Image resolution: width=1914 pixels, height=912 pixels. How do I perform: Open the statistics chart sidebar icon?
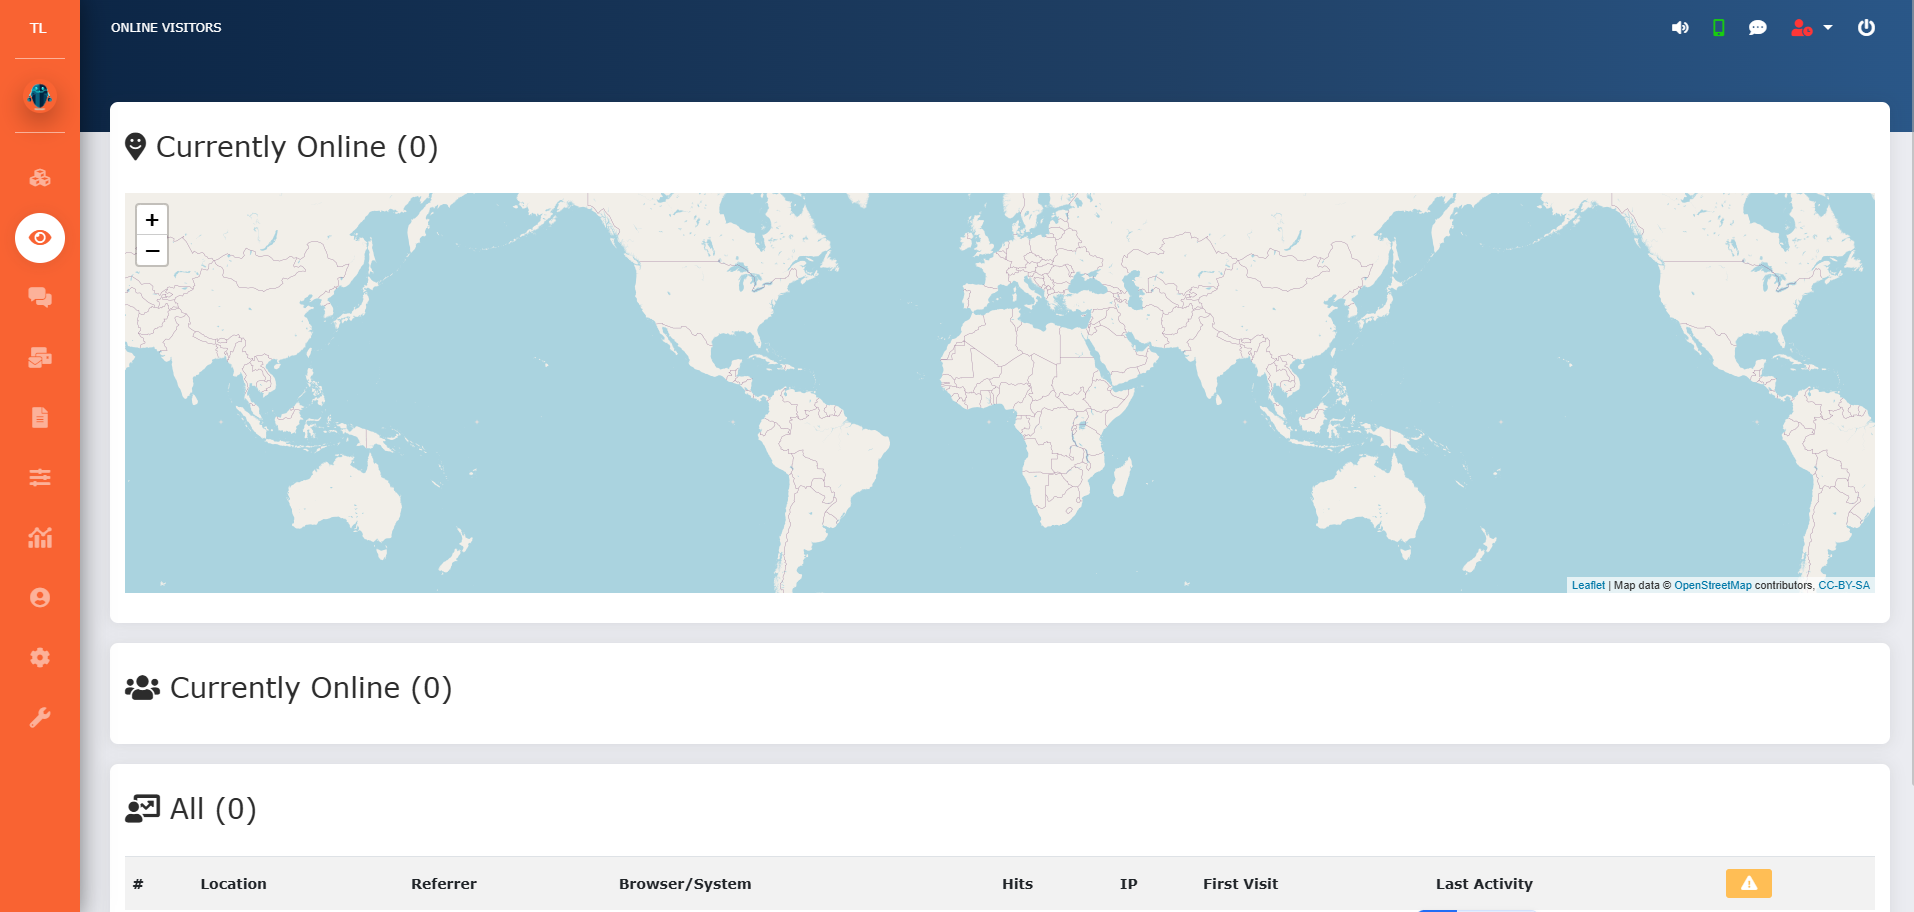40,538
